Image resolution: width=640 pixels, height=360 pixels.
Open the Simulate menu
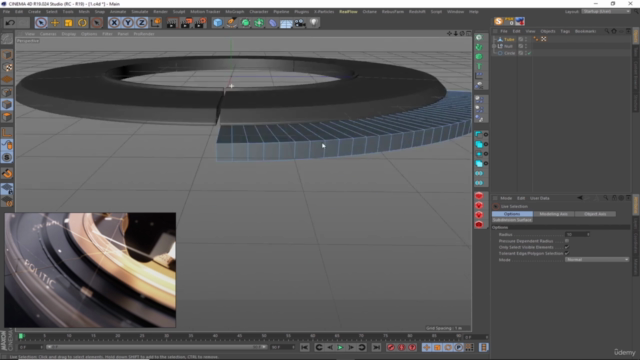point(140,12)
